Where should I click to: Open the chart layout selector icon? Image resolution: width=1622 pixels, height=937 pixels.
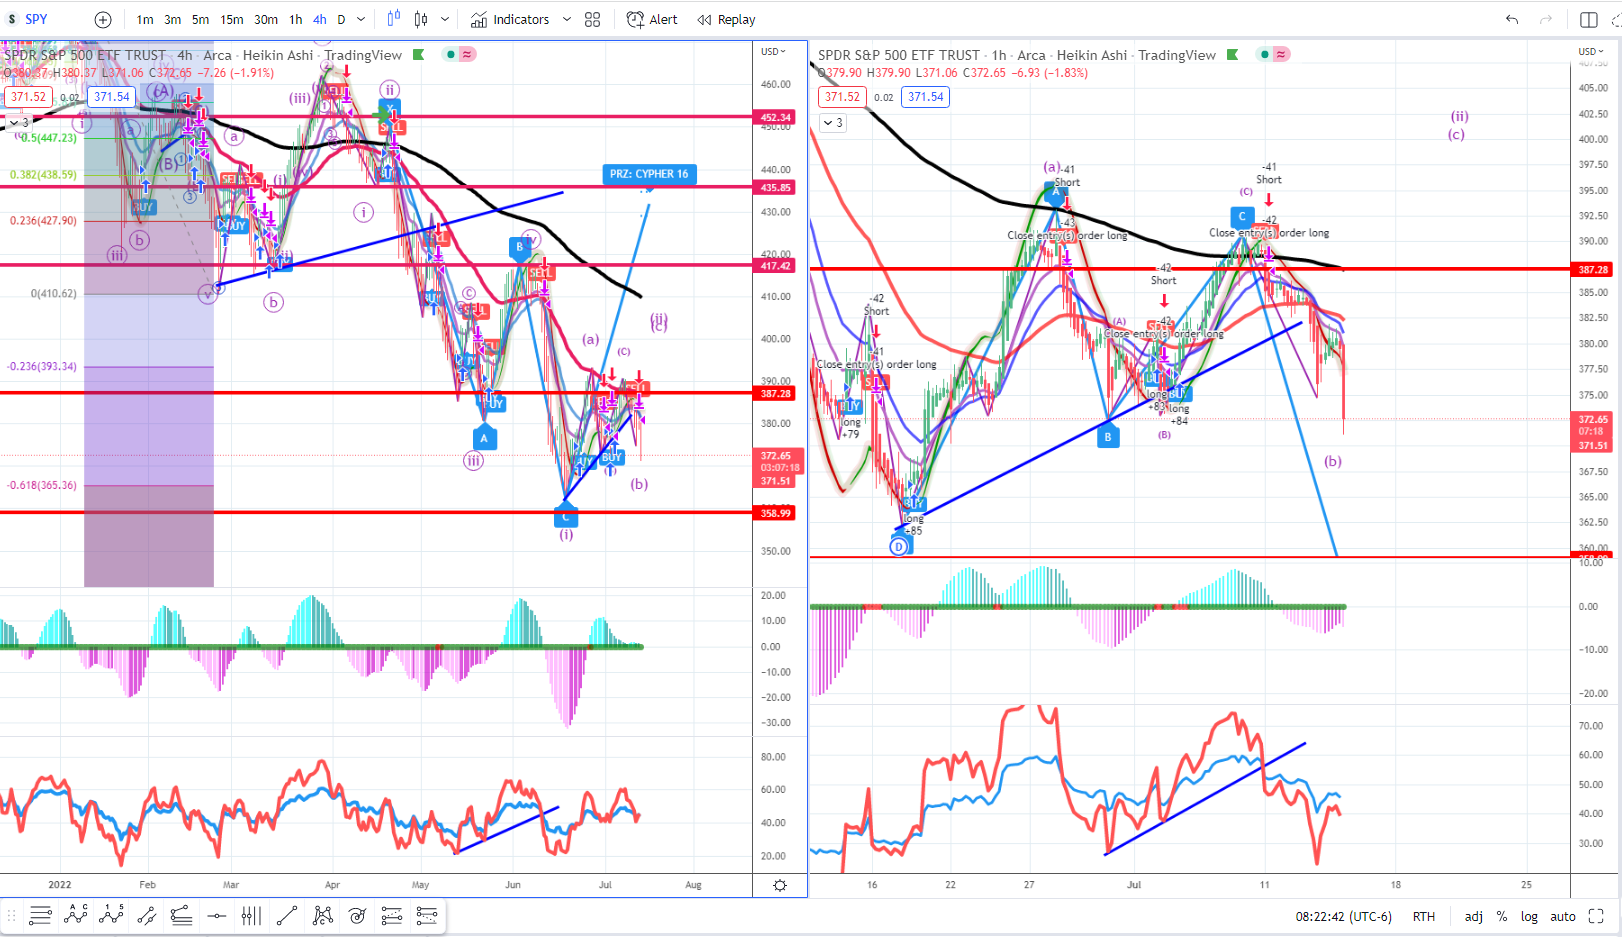(x=1589, y=19)
